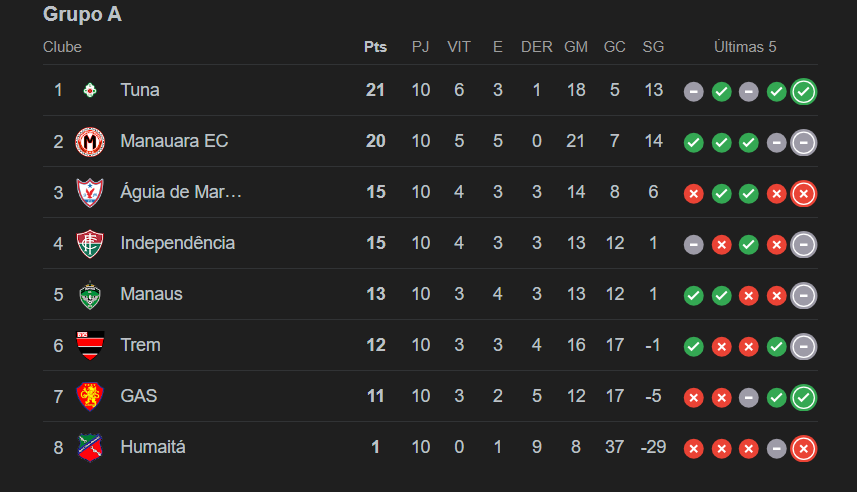
Task: Open the Tuna team name link
Action: [140, 90]
